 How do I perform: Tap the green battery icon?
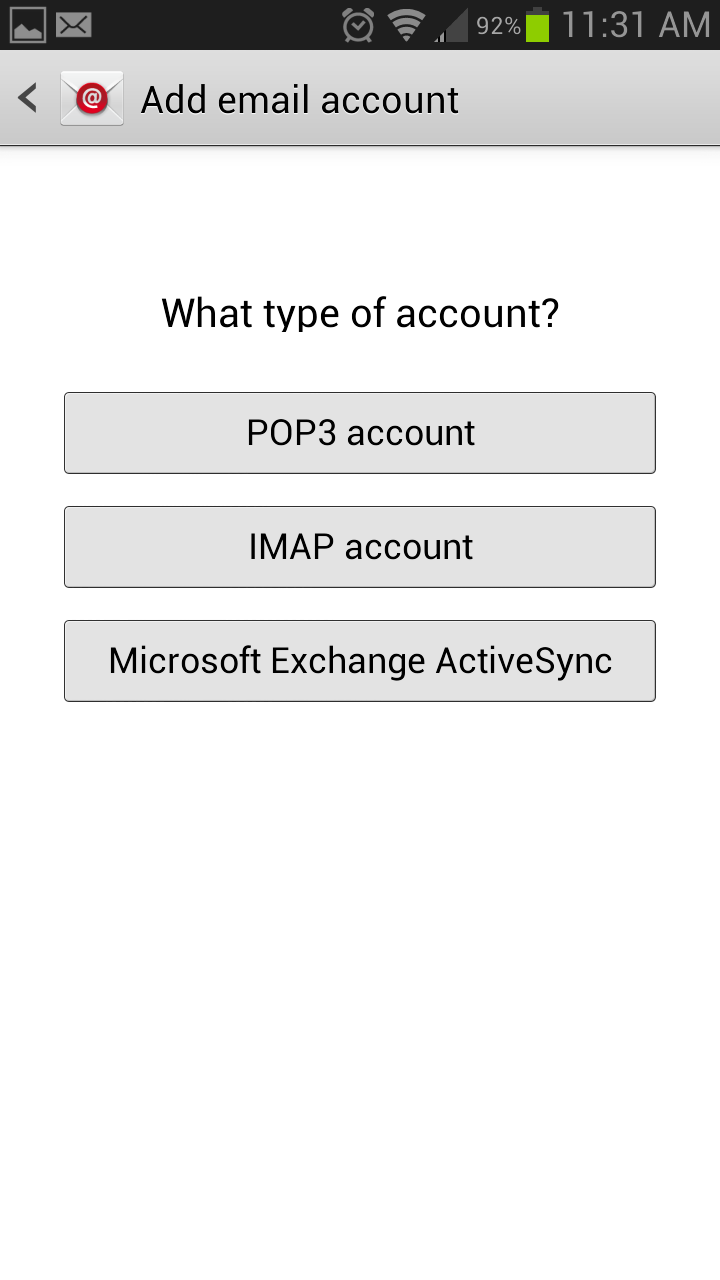coord(538,25)
